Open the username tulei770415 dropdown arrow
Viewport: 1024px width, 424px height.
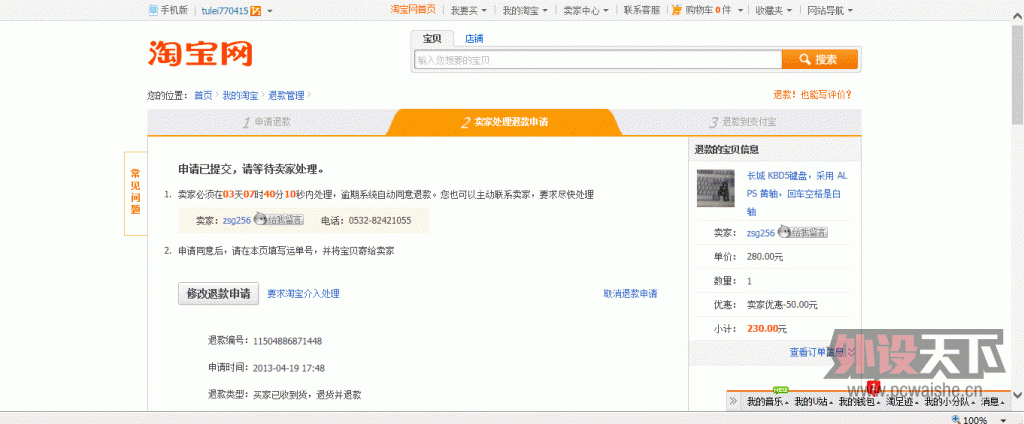click(270, 11)
